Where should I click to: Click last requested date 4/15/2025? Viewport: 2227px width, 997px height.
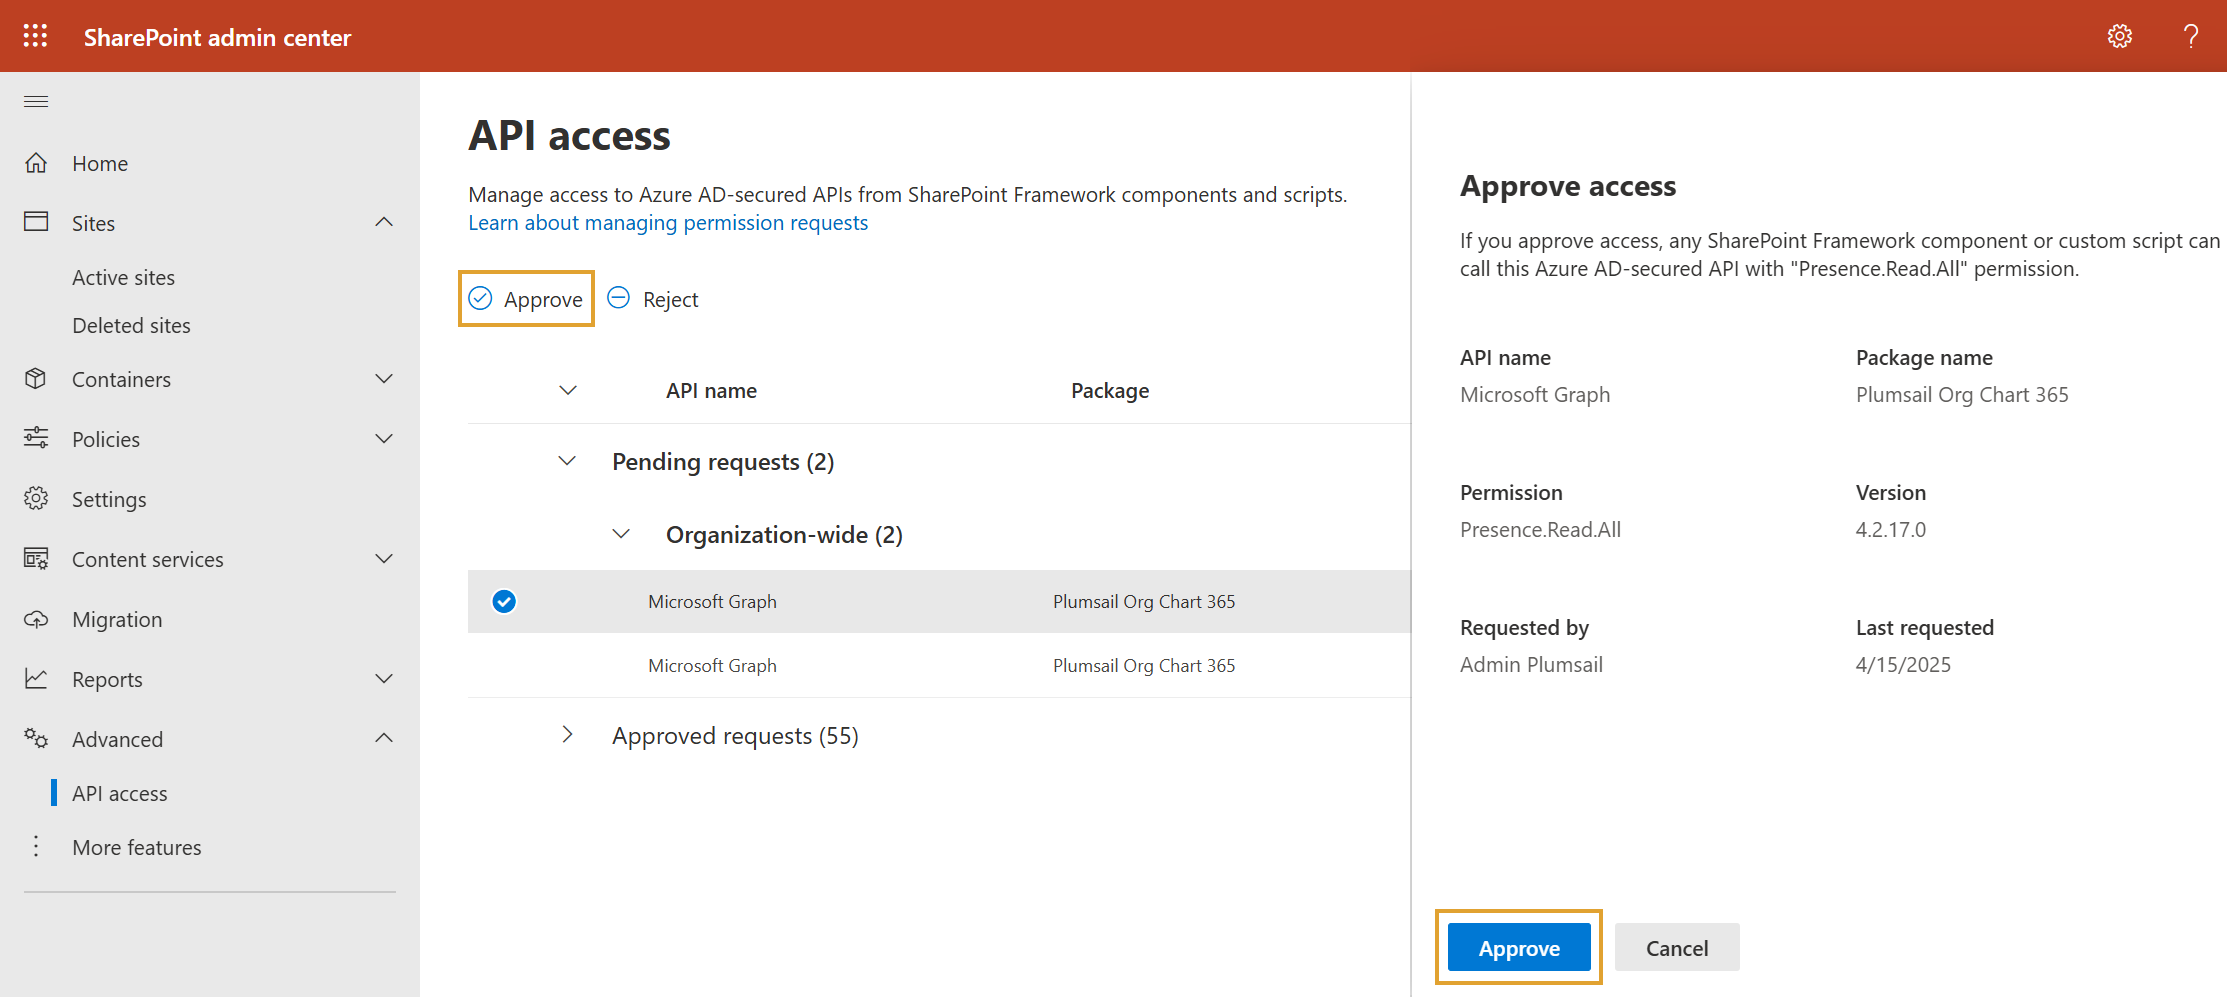1903,664
